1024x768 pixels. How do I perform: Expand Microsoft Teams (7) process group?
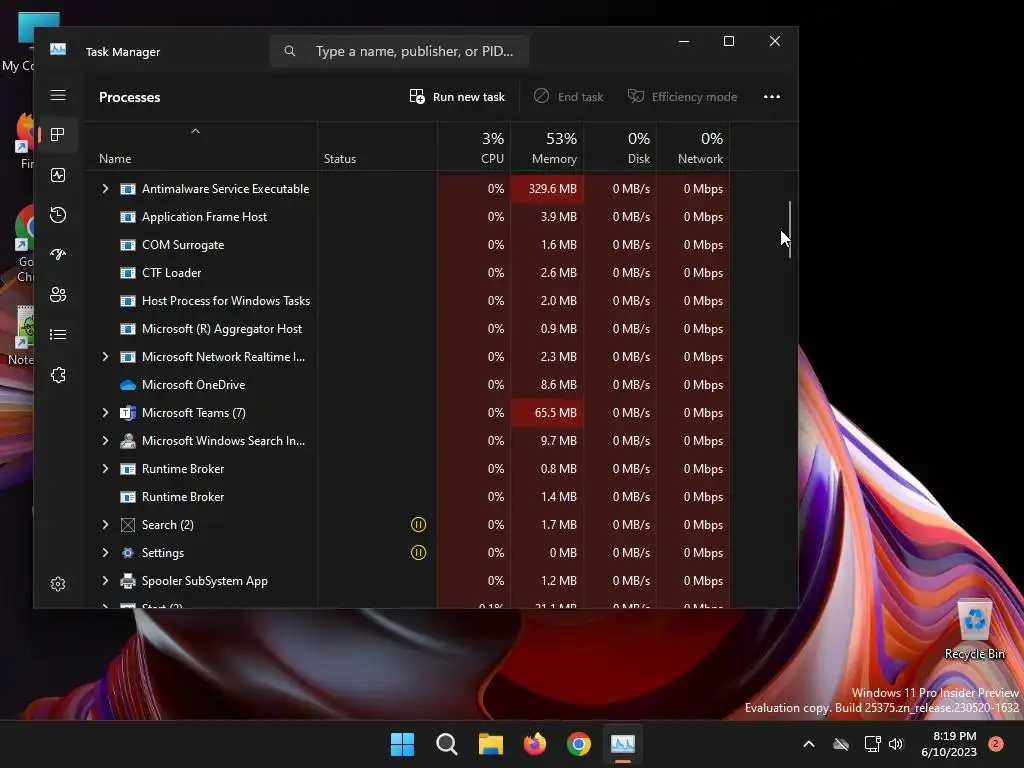coord(105,413)
